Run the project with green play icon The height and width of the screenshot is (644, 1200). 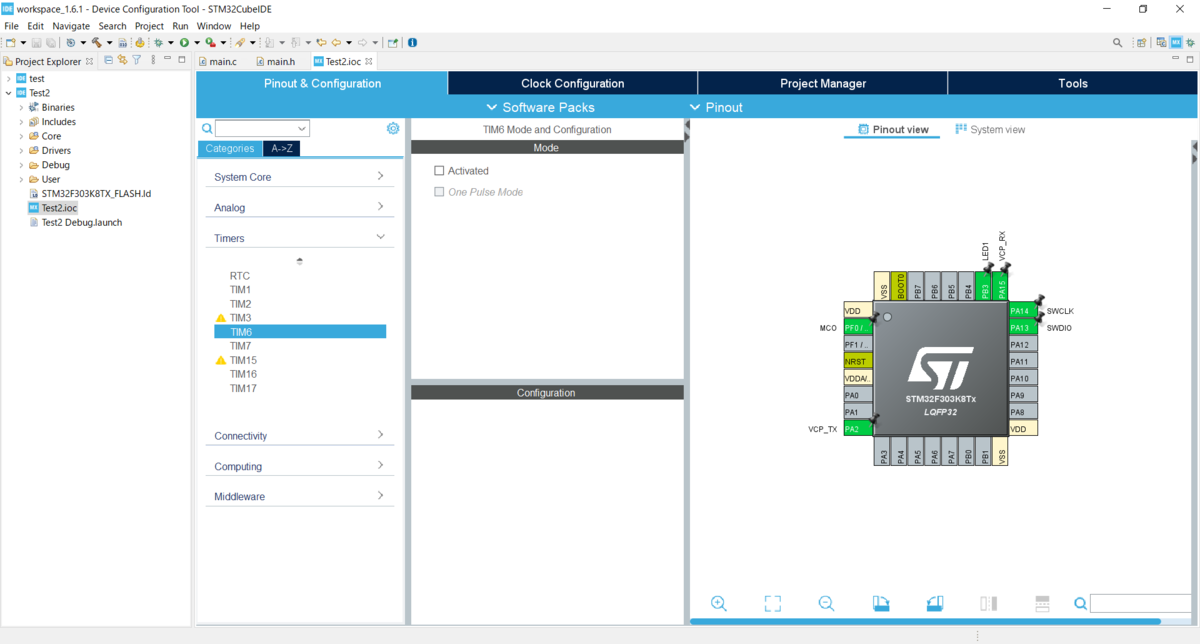(x=184, y=43)
